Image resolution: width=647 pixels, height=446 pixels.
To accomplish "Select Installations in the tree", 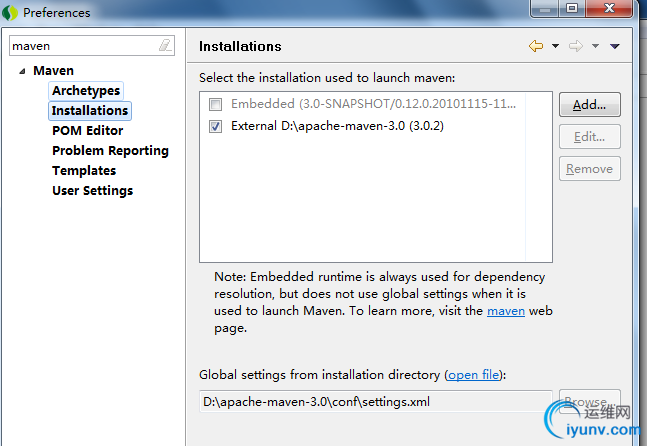I will (90, 111).
